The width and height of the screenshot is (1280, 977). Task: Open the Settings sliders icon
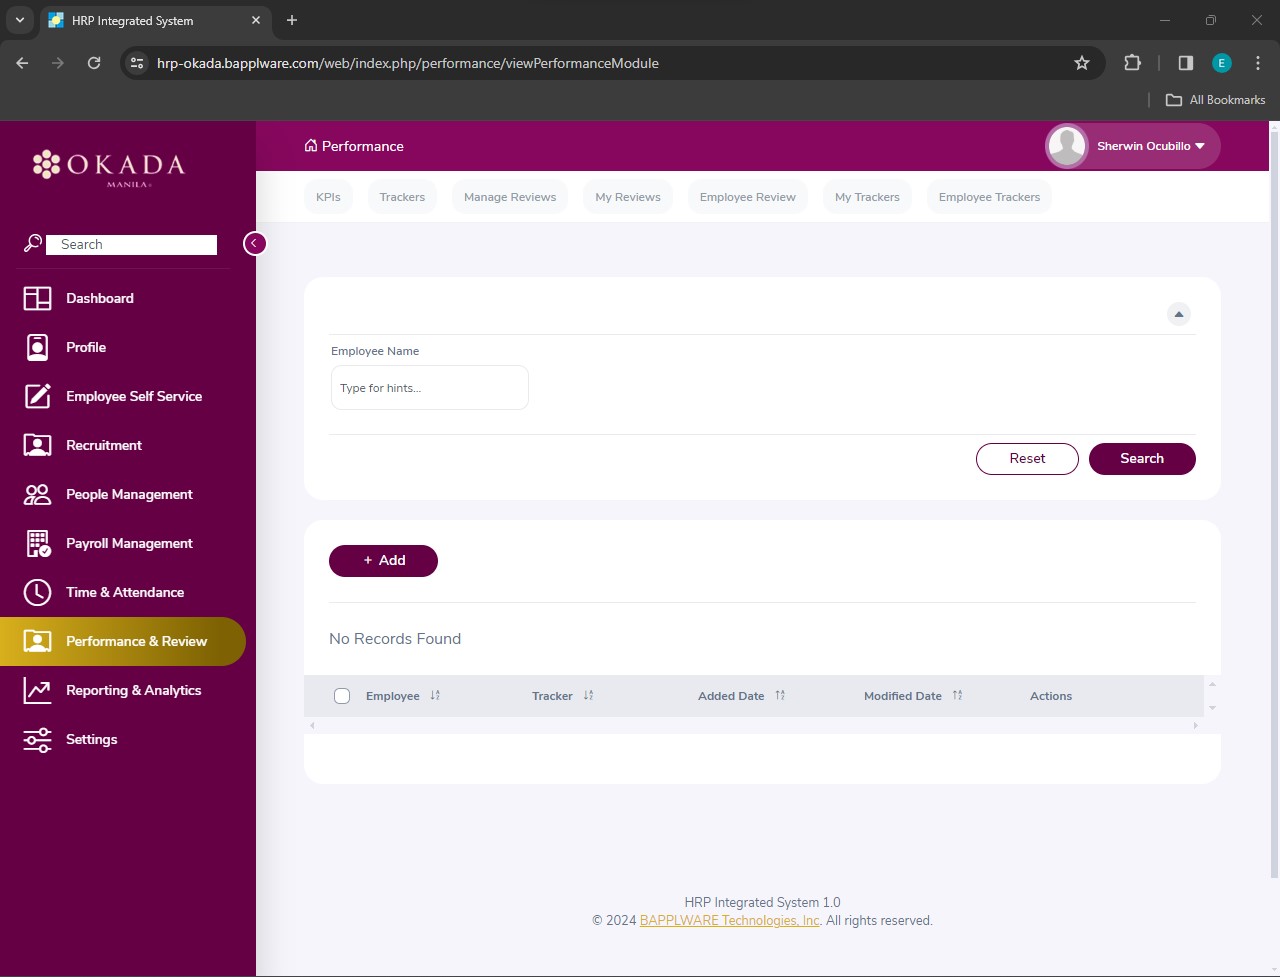37,739
